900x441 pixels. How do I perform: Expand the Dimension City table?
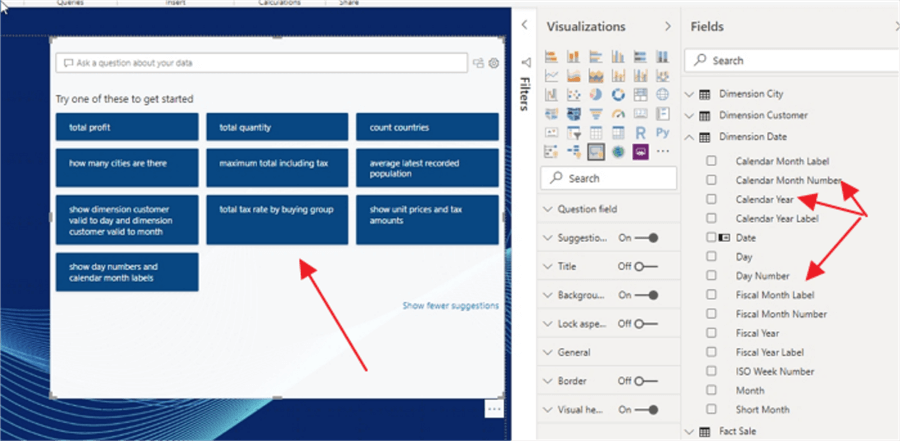click(689, 94)
